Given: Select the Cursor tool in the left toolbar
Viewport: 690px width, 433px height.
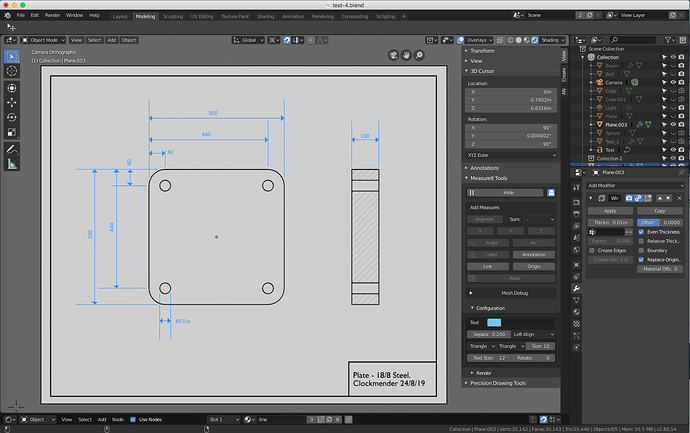Looking at the screenshot, I should 12,71.
